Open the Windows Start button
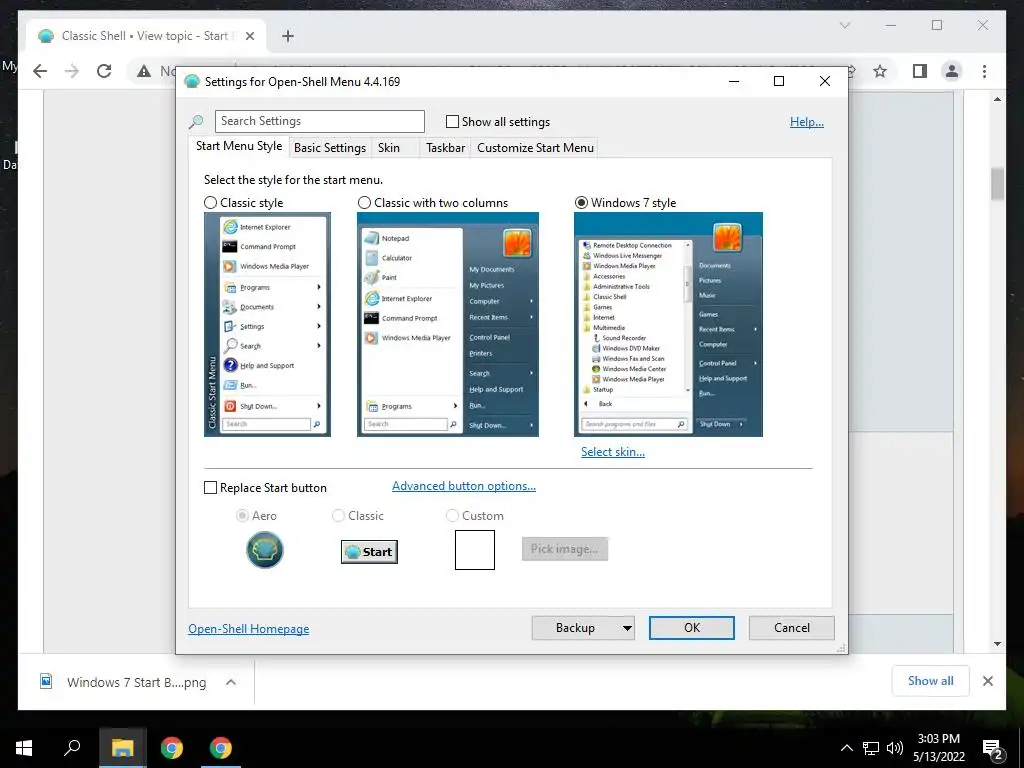This screenshot has width=1024, height=768. (24, 748)
